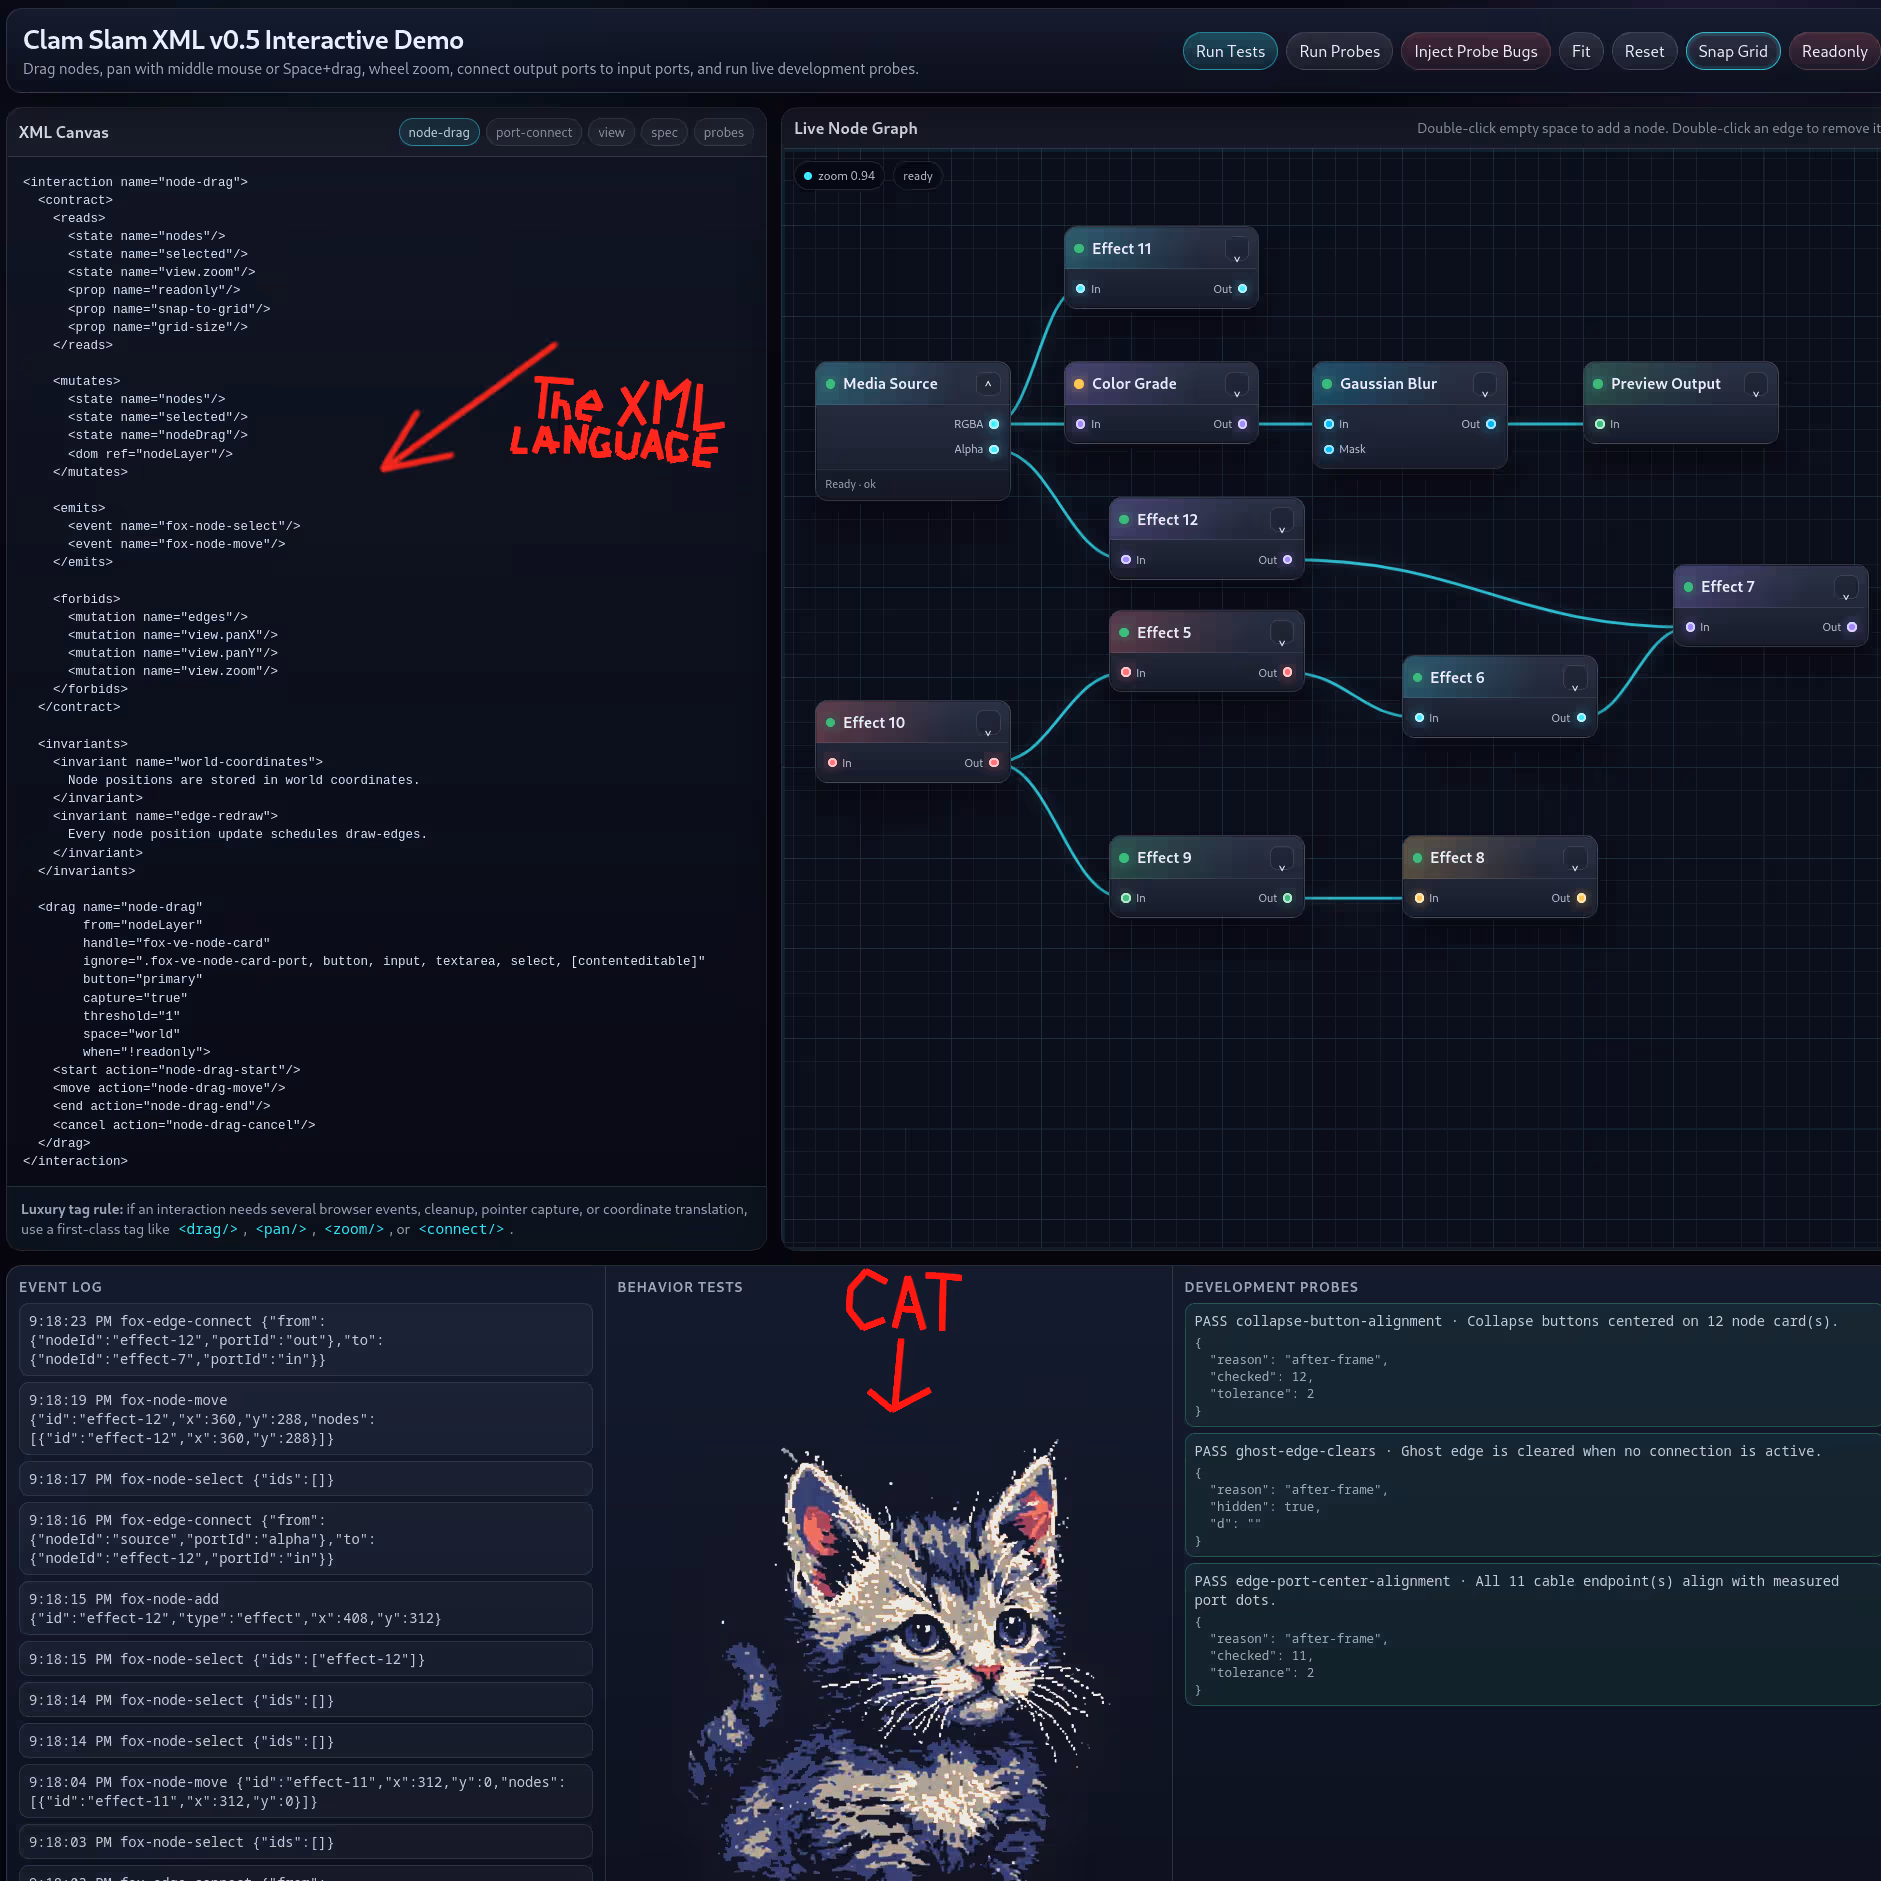Click Gaussian Blur Out port
Screen dimensions: 1881x1881
click(x=1491, y=424)
